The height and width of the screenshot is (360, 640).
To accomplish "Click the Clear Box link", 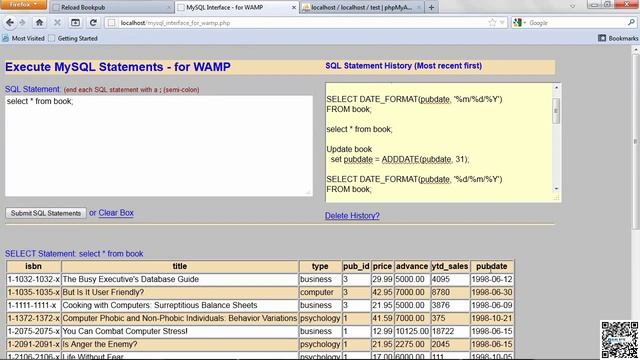I will coord(116,213).
